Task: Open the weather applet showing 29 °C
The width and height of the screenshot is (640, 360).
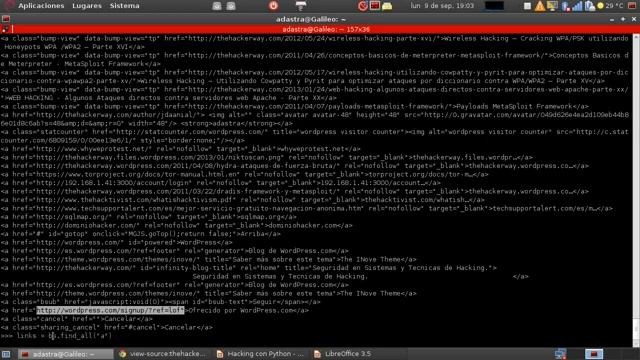Action: click(610, 6)
